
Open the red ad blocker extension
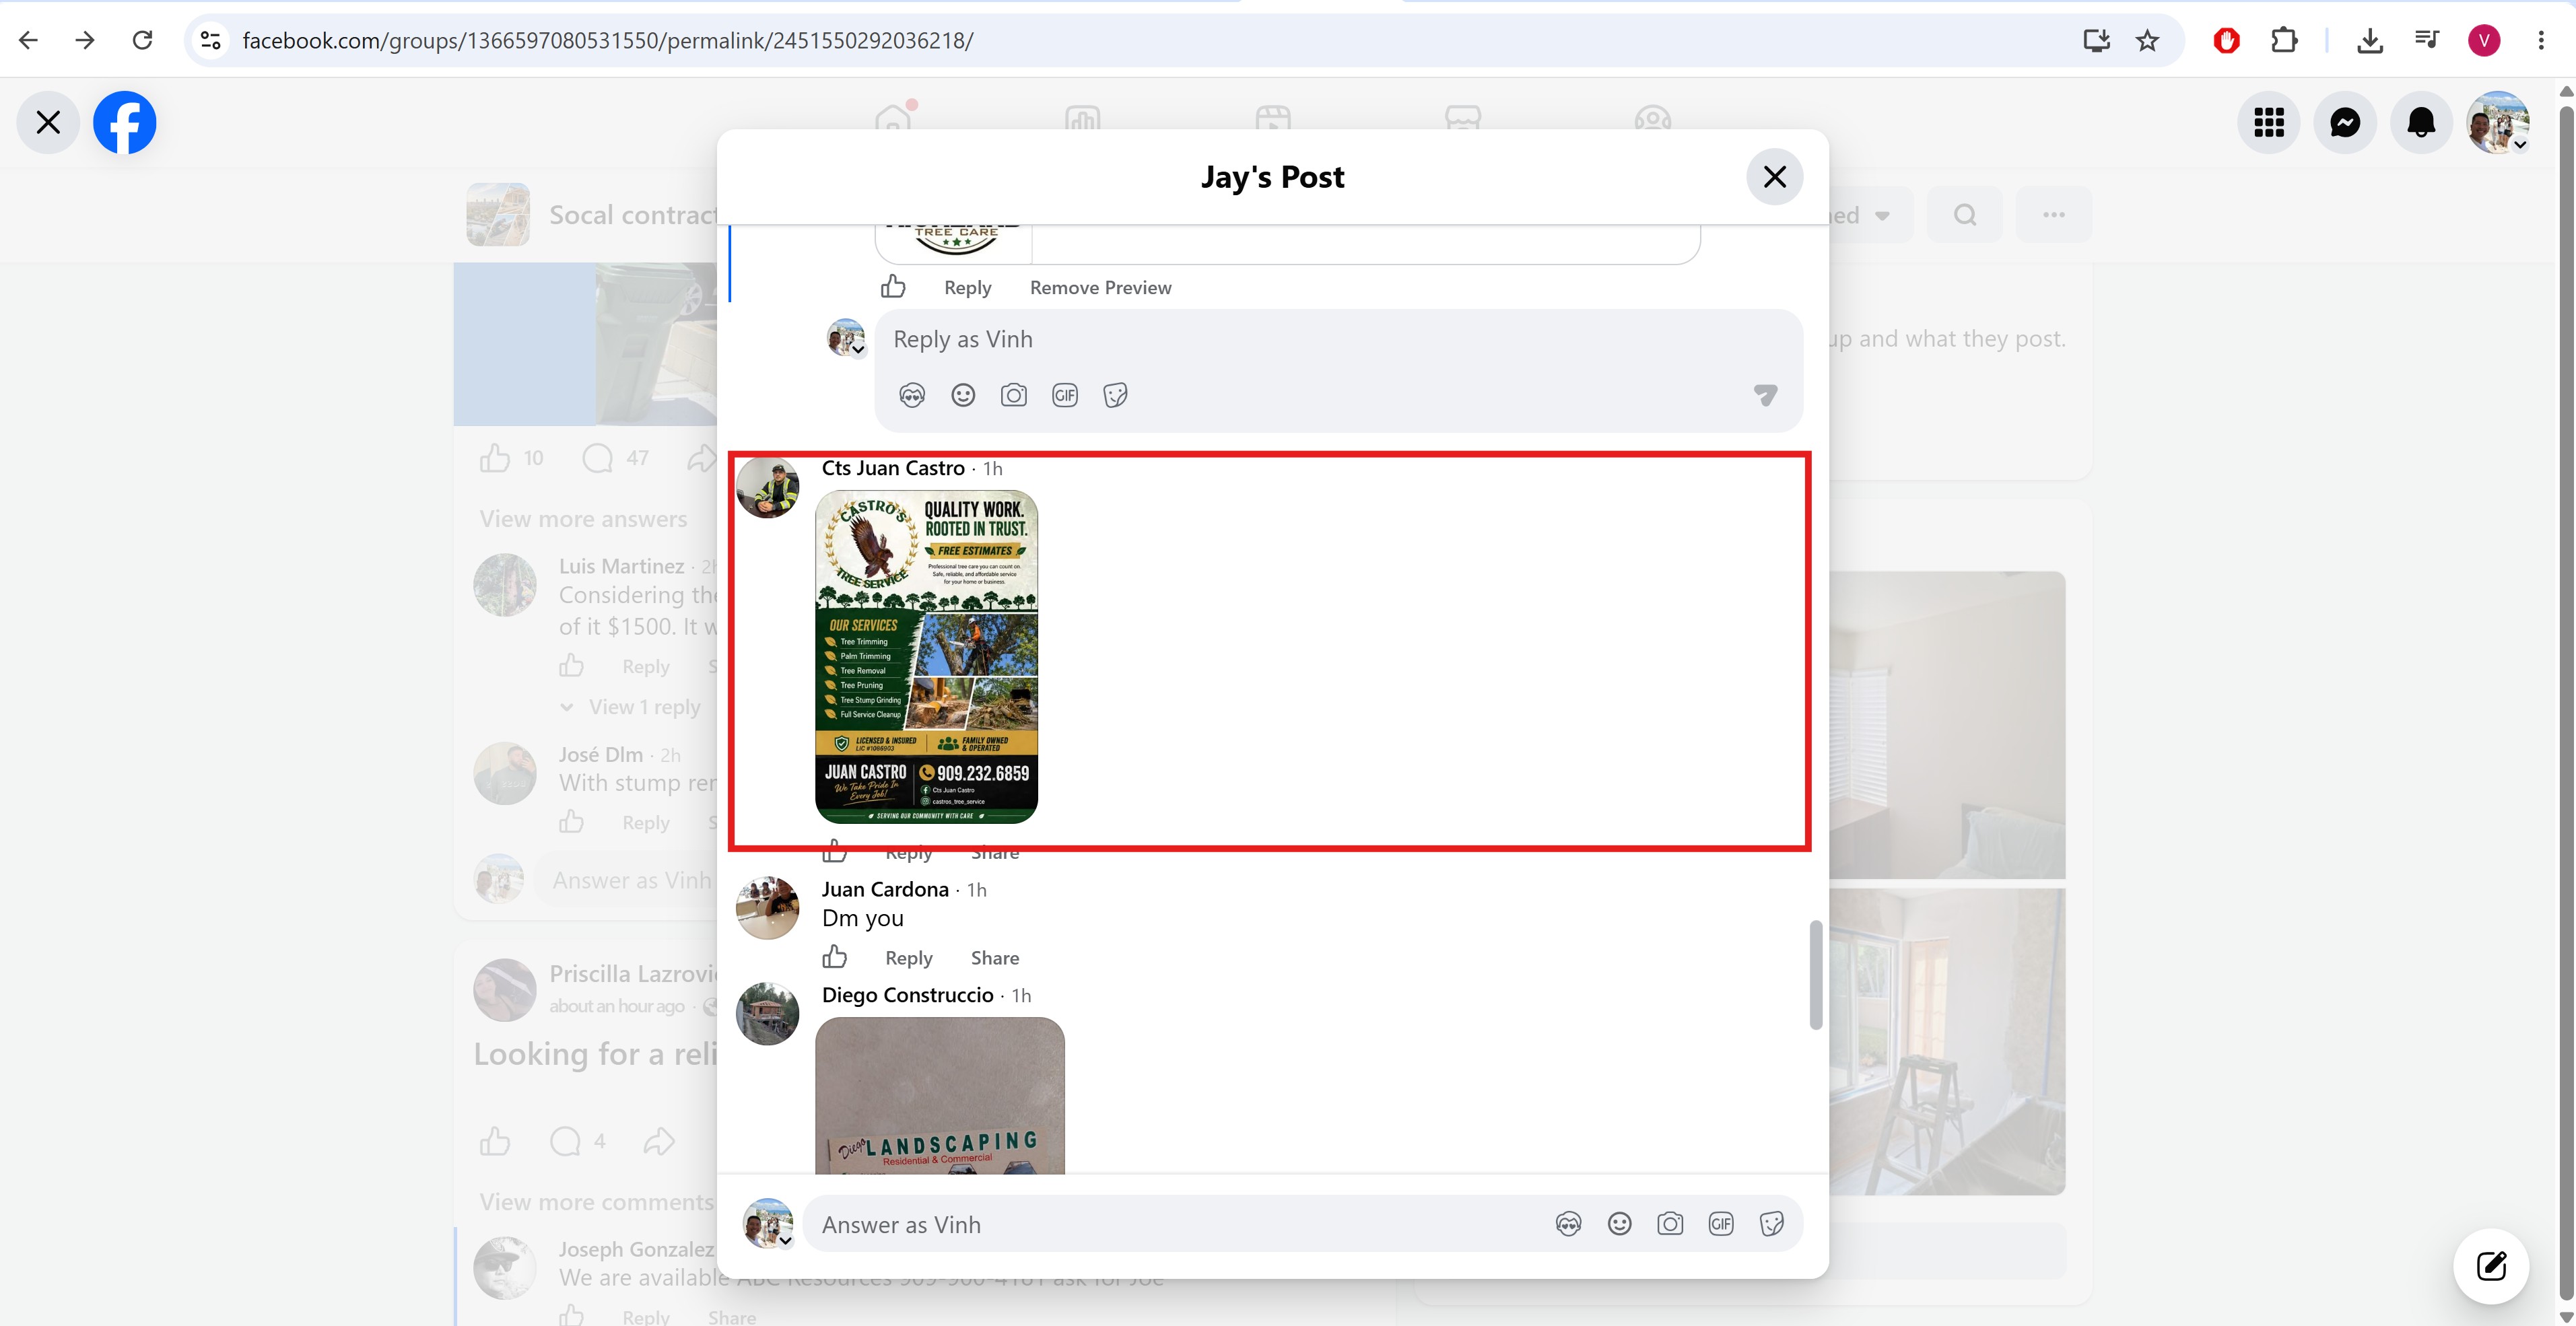point(2226,40)
